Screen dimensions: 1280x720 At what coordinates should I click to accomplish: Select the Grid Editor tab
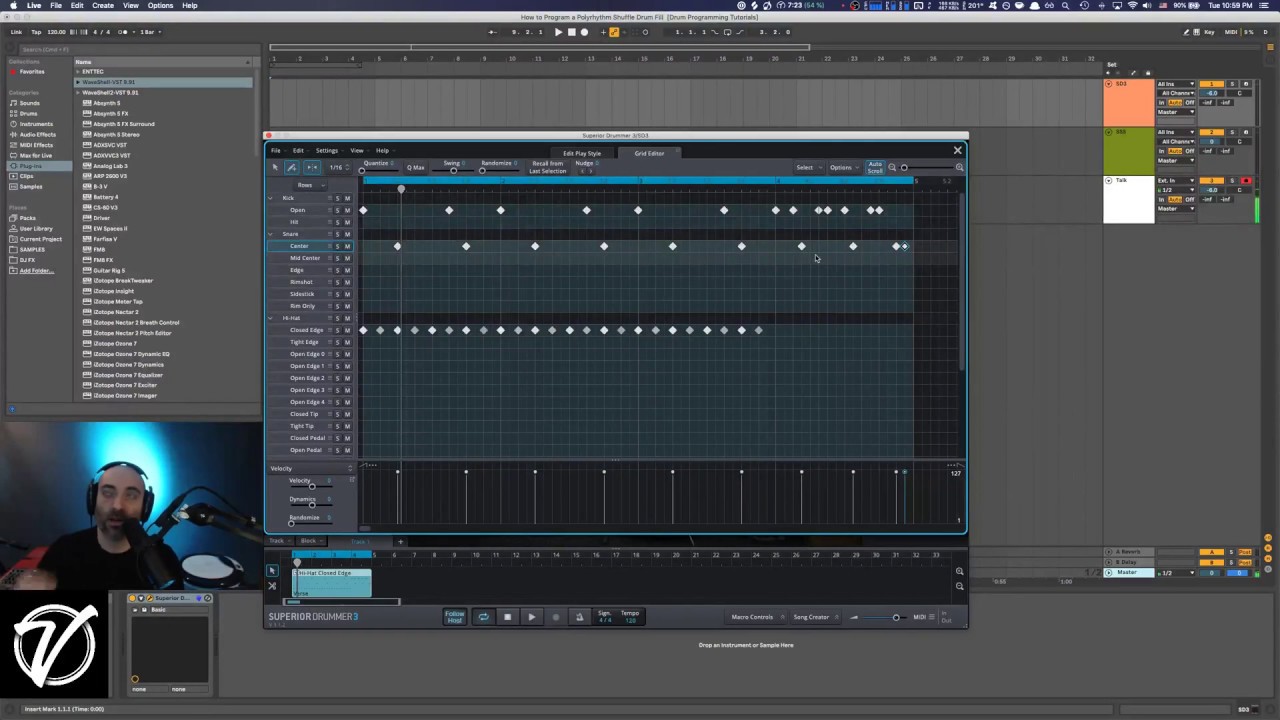pyautogui.click(x=649, y=153)
